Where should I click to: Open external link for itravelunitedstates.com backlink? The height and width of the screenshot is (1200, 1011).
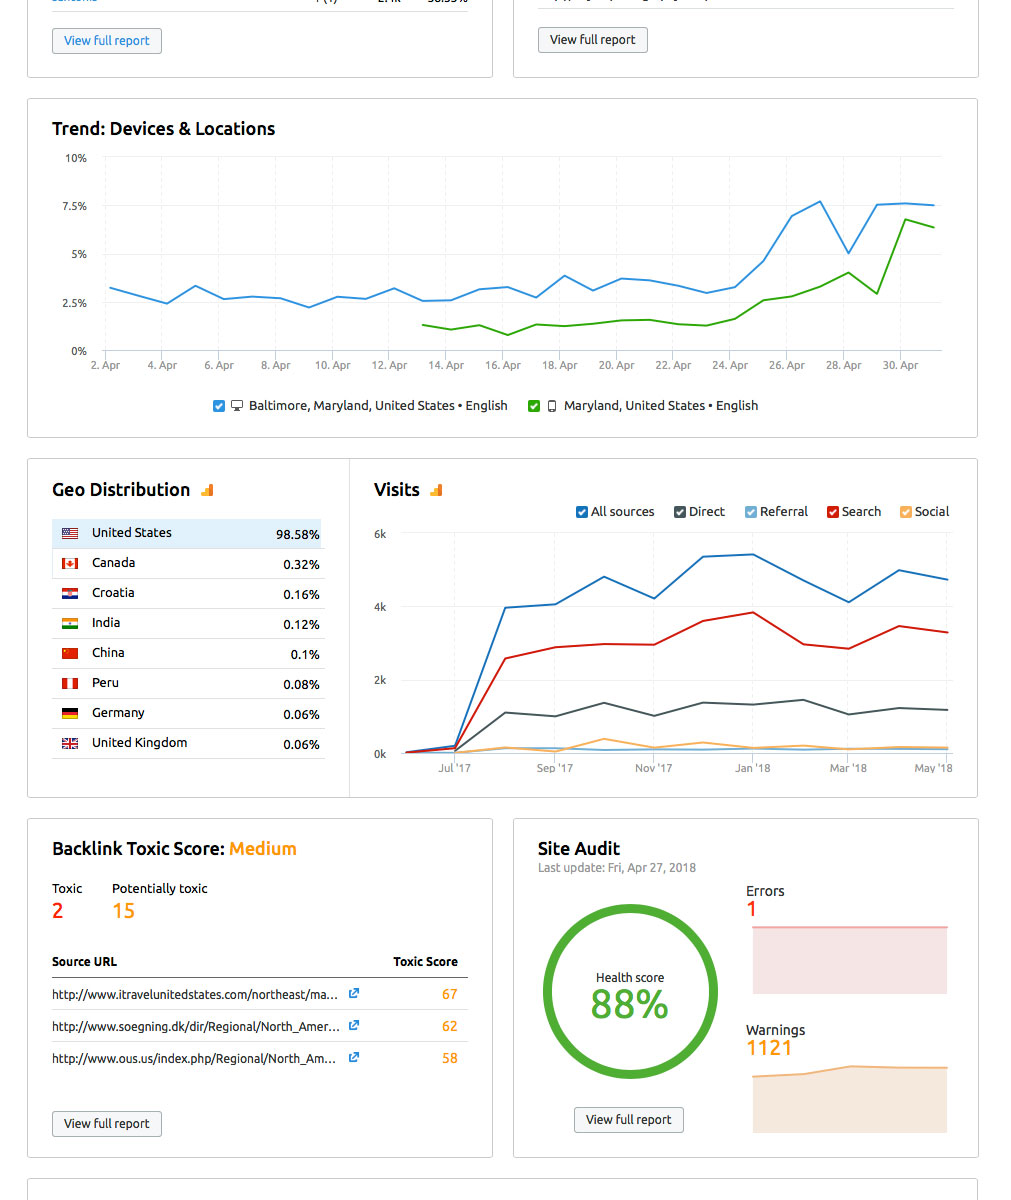354,994
